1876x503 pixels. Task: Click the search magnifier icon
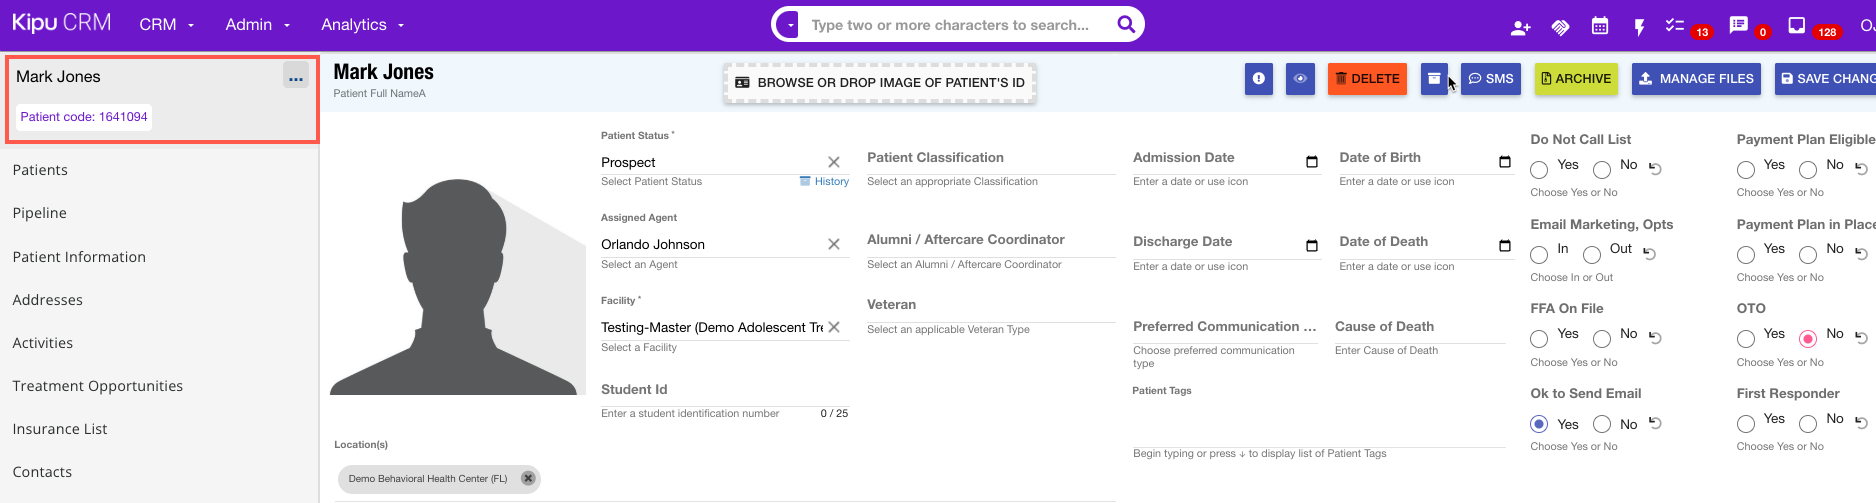[1126, 25]
